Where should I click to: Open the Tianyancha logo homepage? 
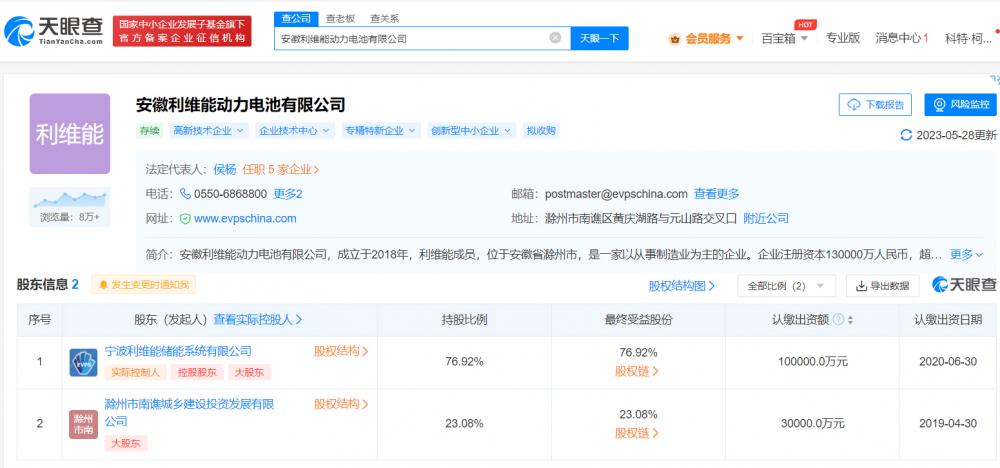tap(54, 31)
